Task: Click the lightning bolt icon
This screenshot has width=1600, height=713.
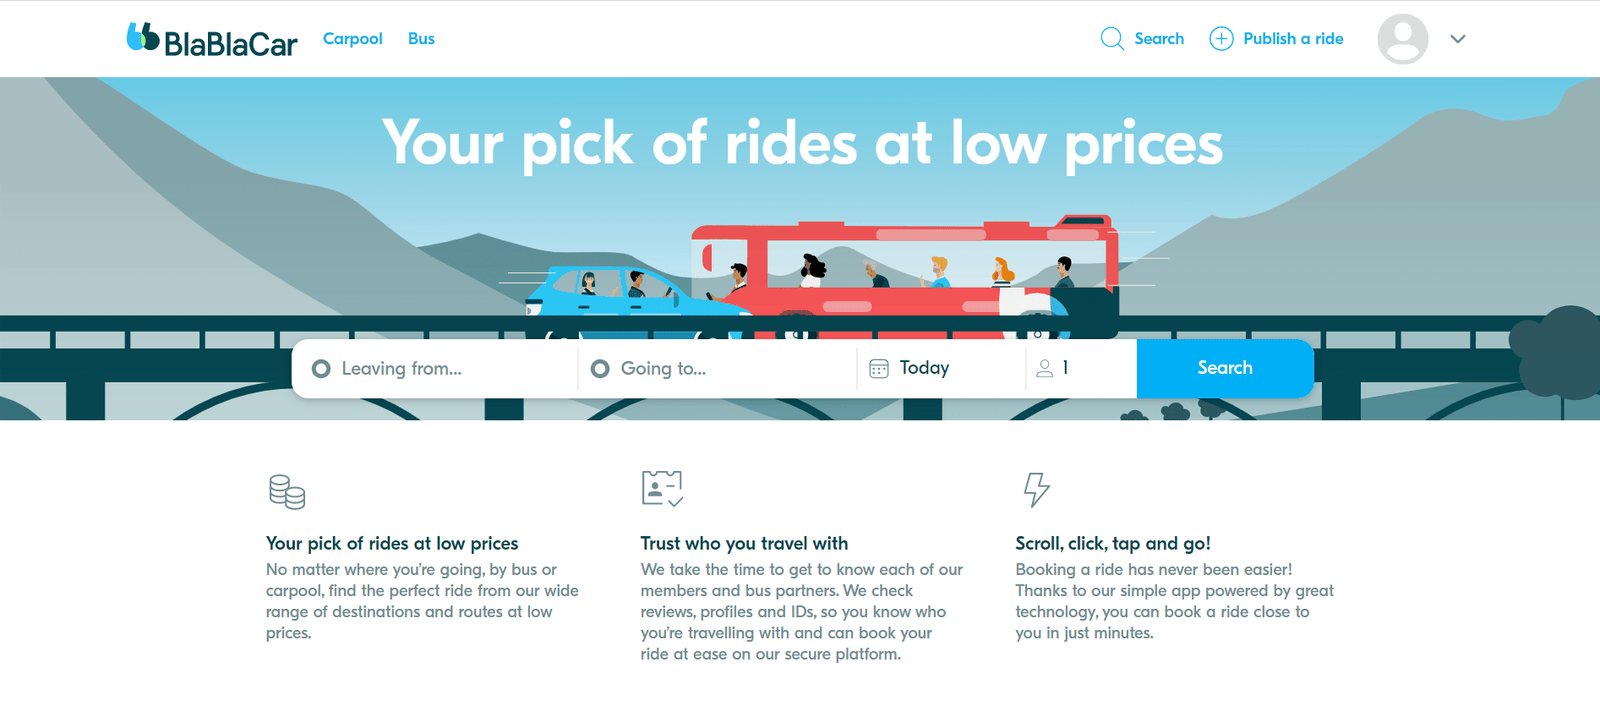Action: [1036, 489]
